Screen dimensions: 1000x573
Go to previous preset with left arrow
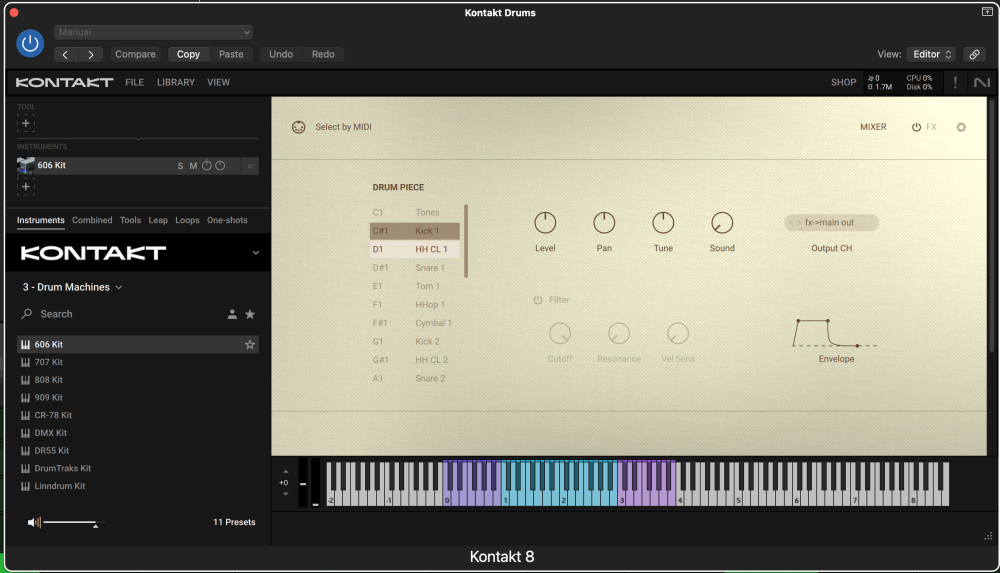(x=66, y=54)
